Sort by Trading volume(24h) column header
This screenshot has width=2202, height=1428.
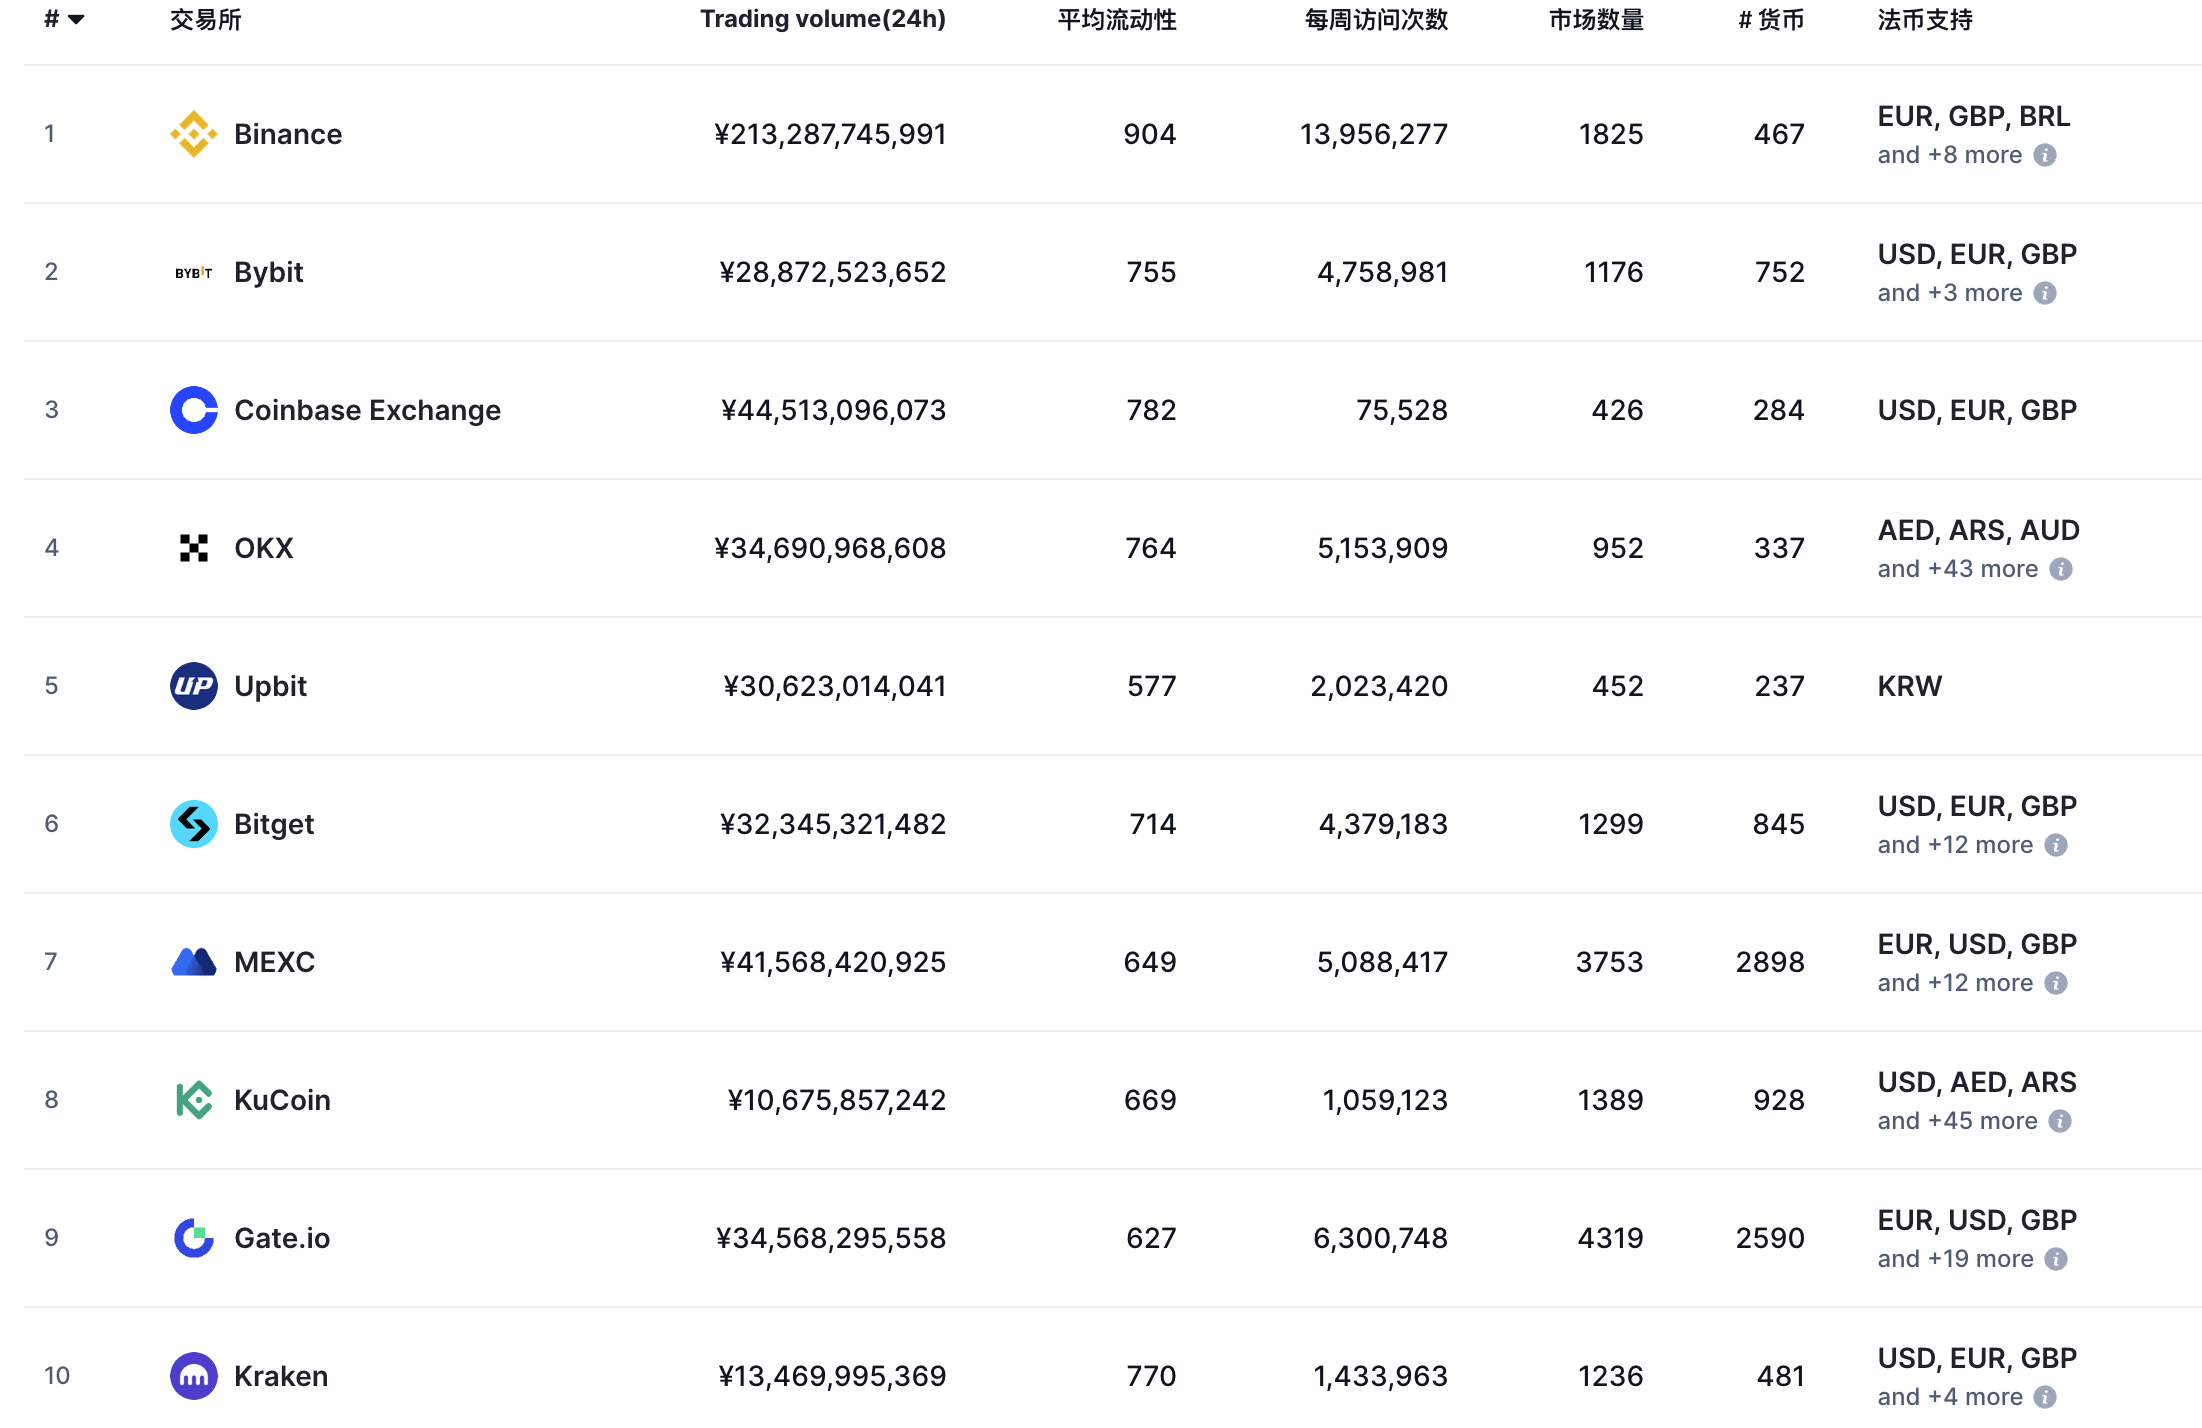[822, 20]
